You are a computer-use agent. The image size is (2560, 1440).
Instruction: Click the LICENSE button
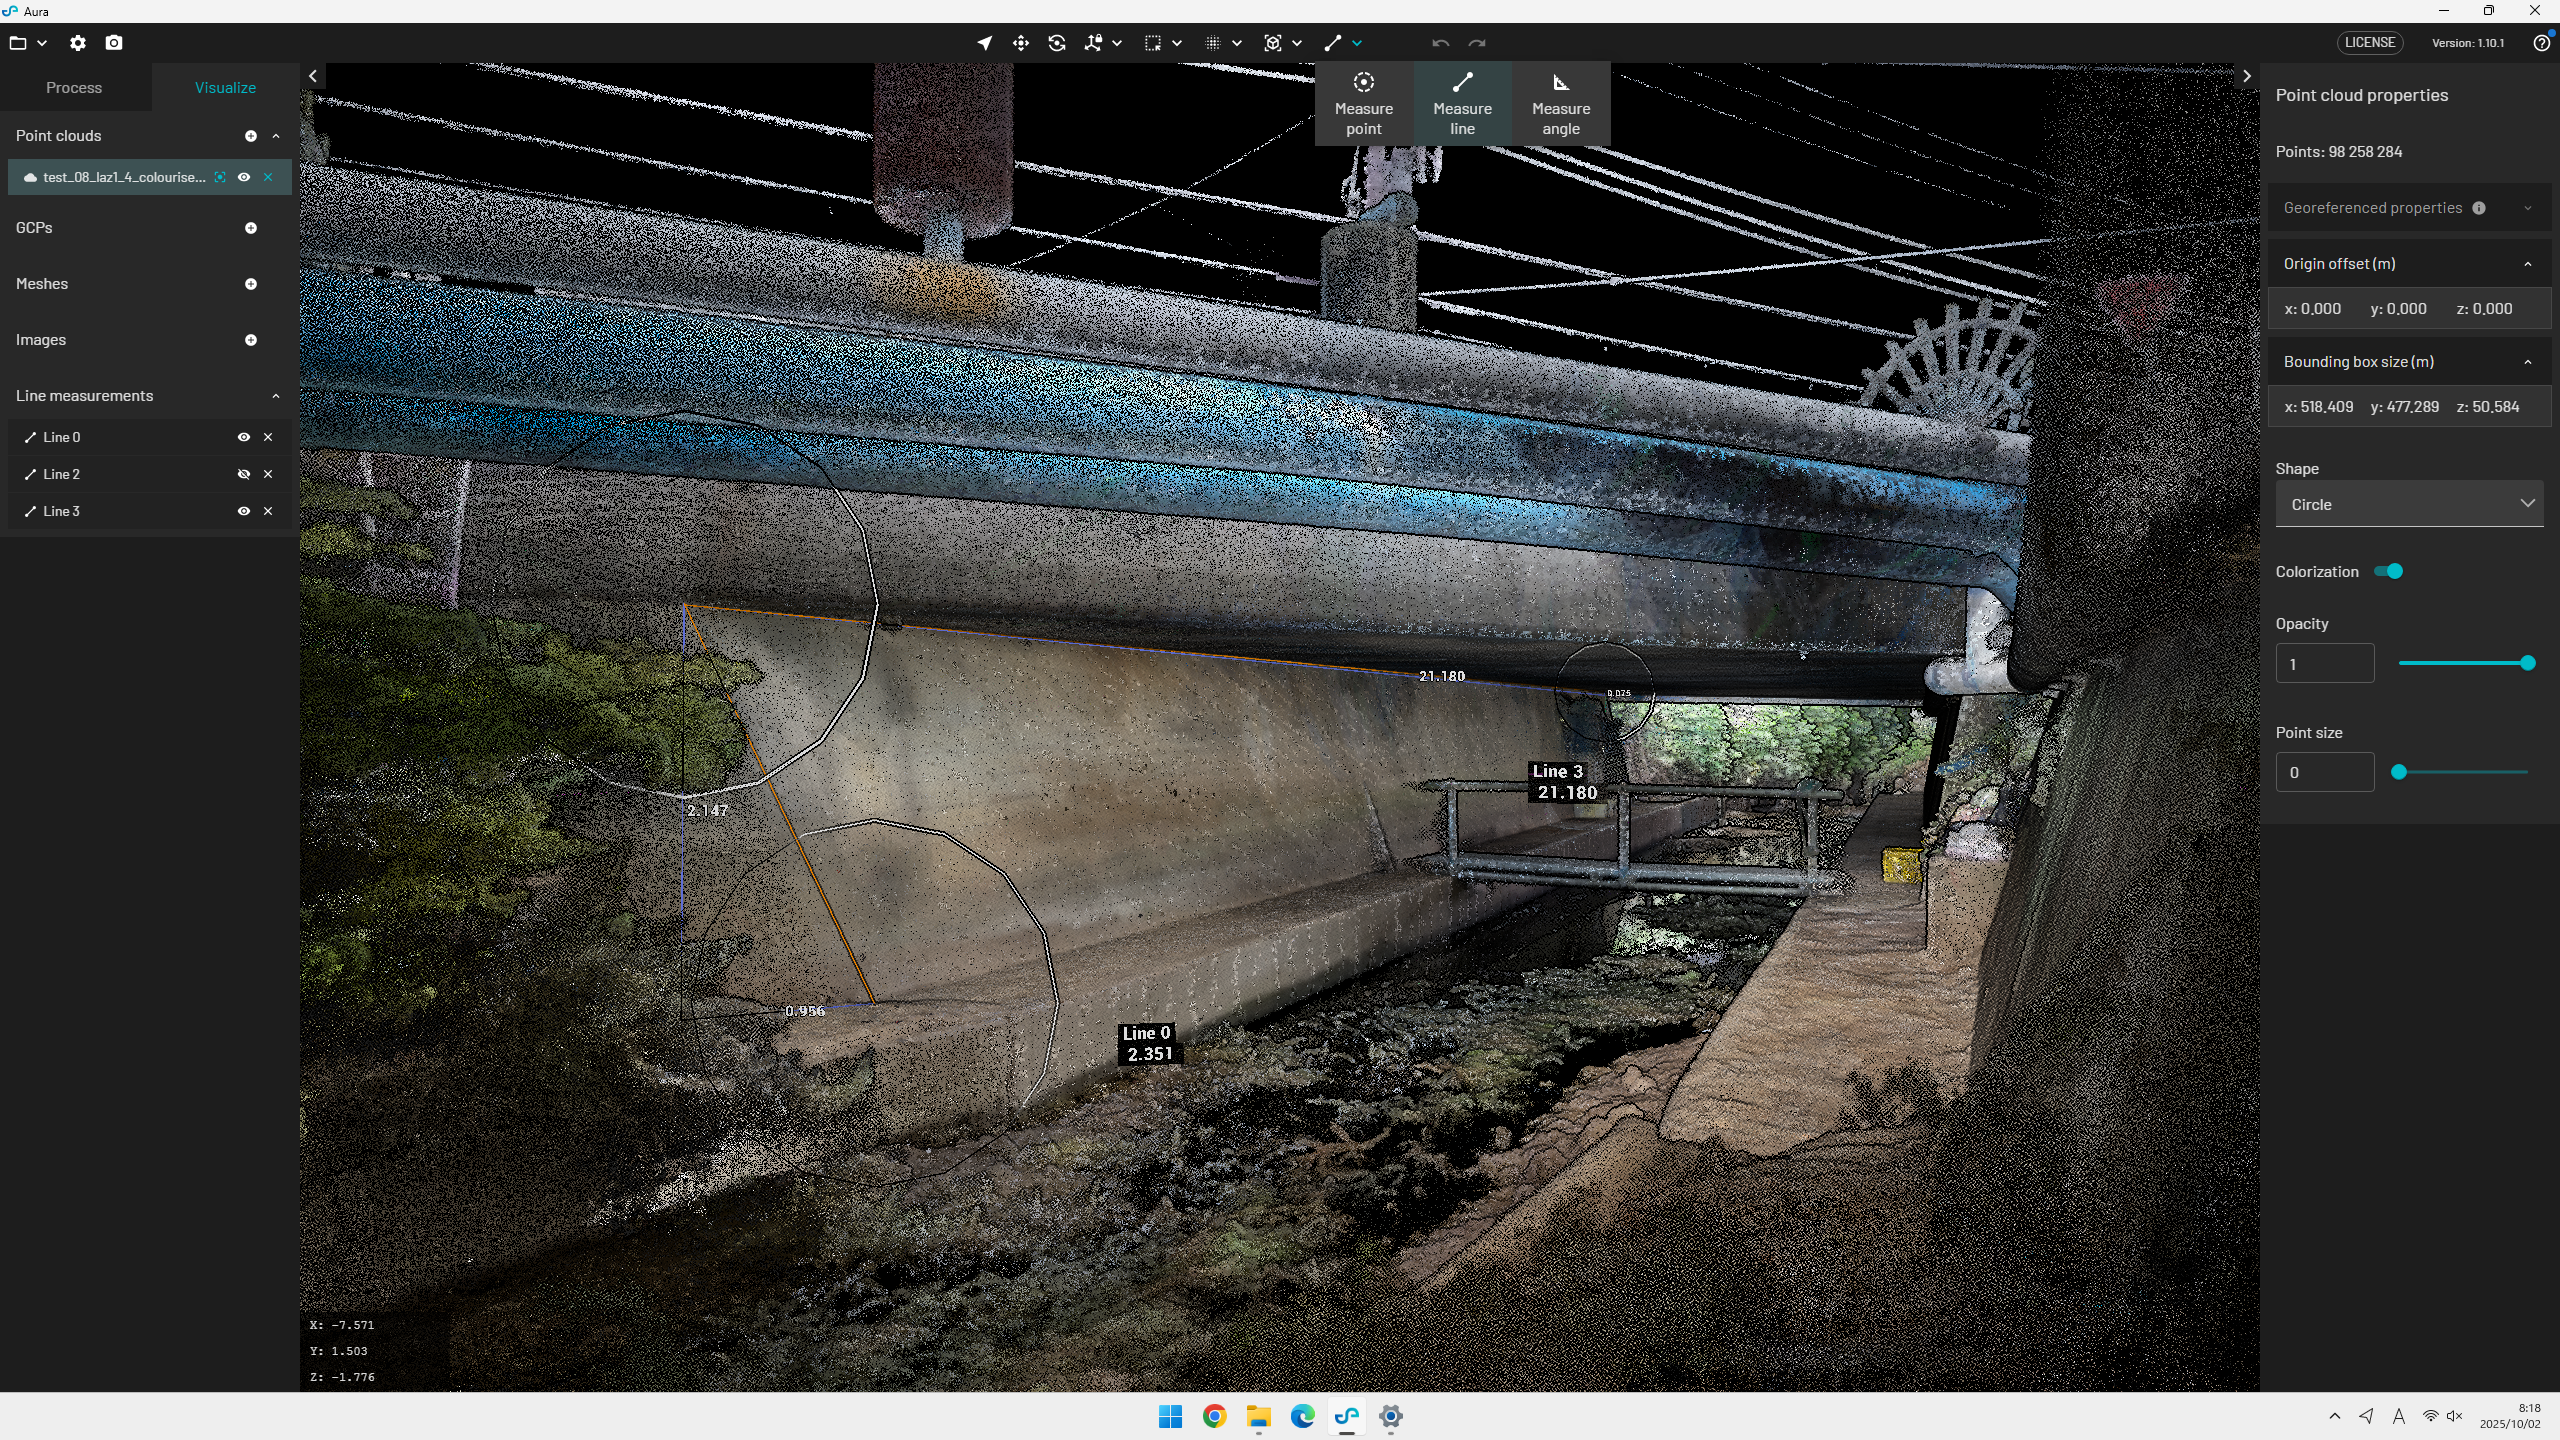2369,43
